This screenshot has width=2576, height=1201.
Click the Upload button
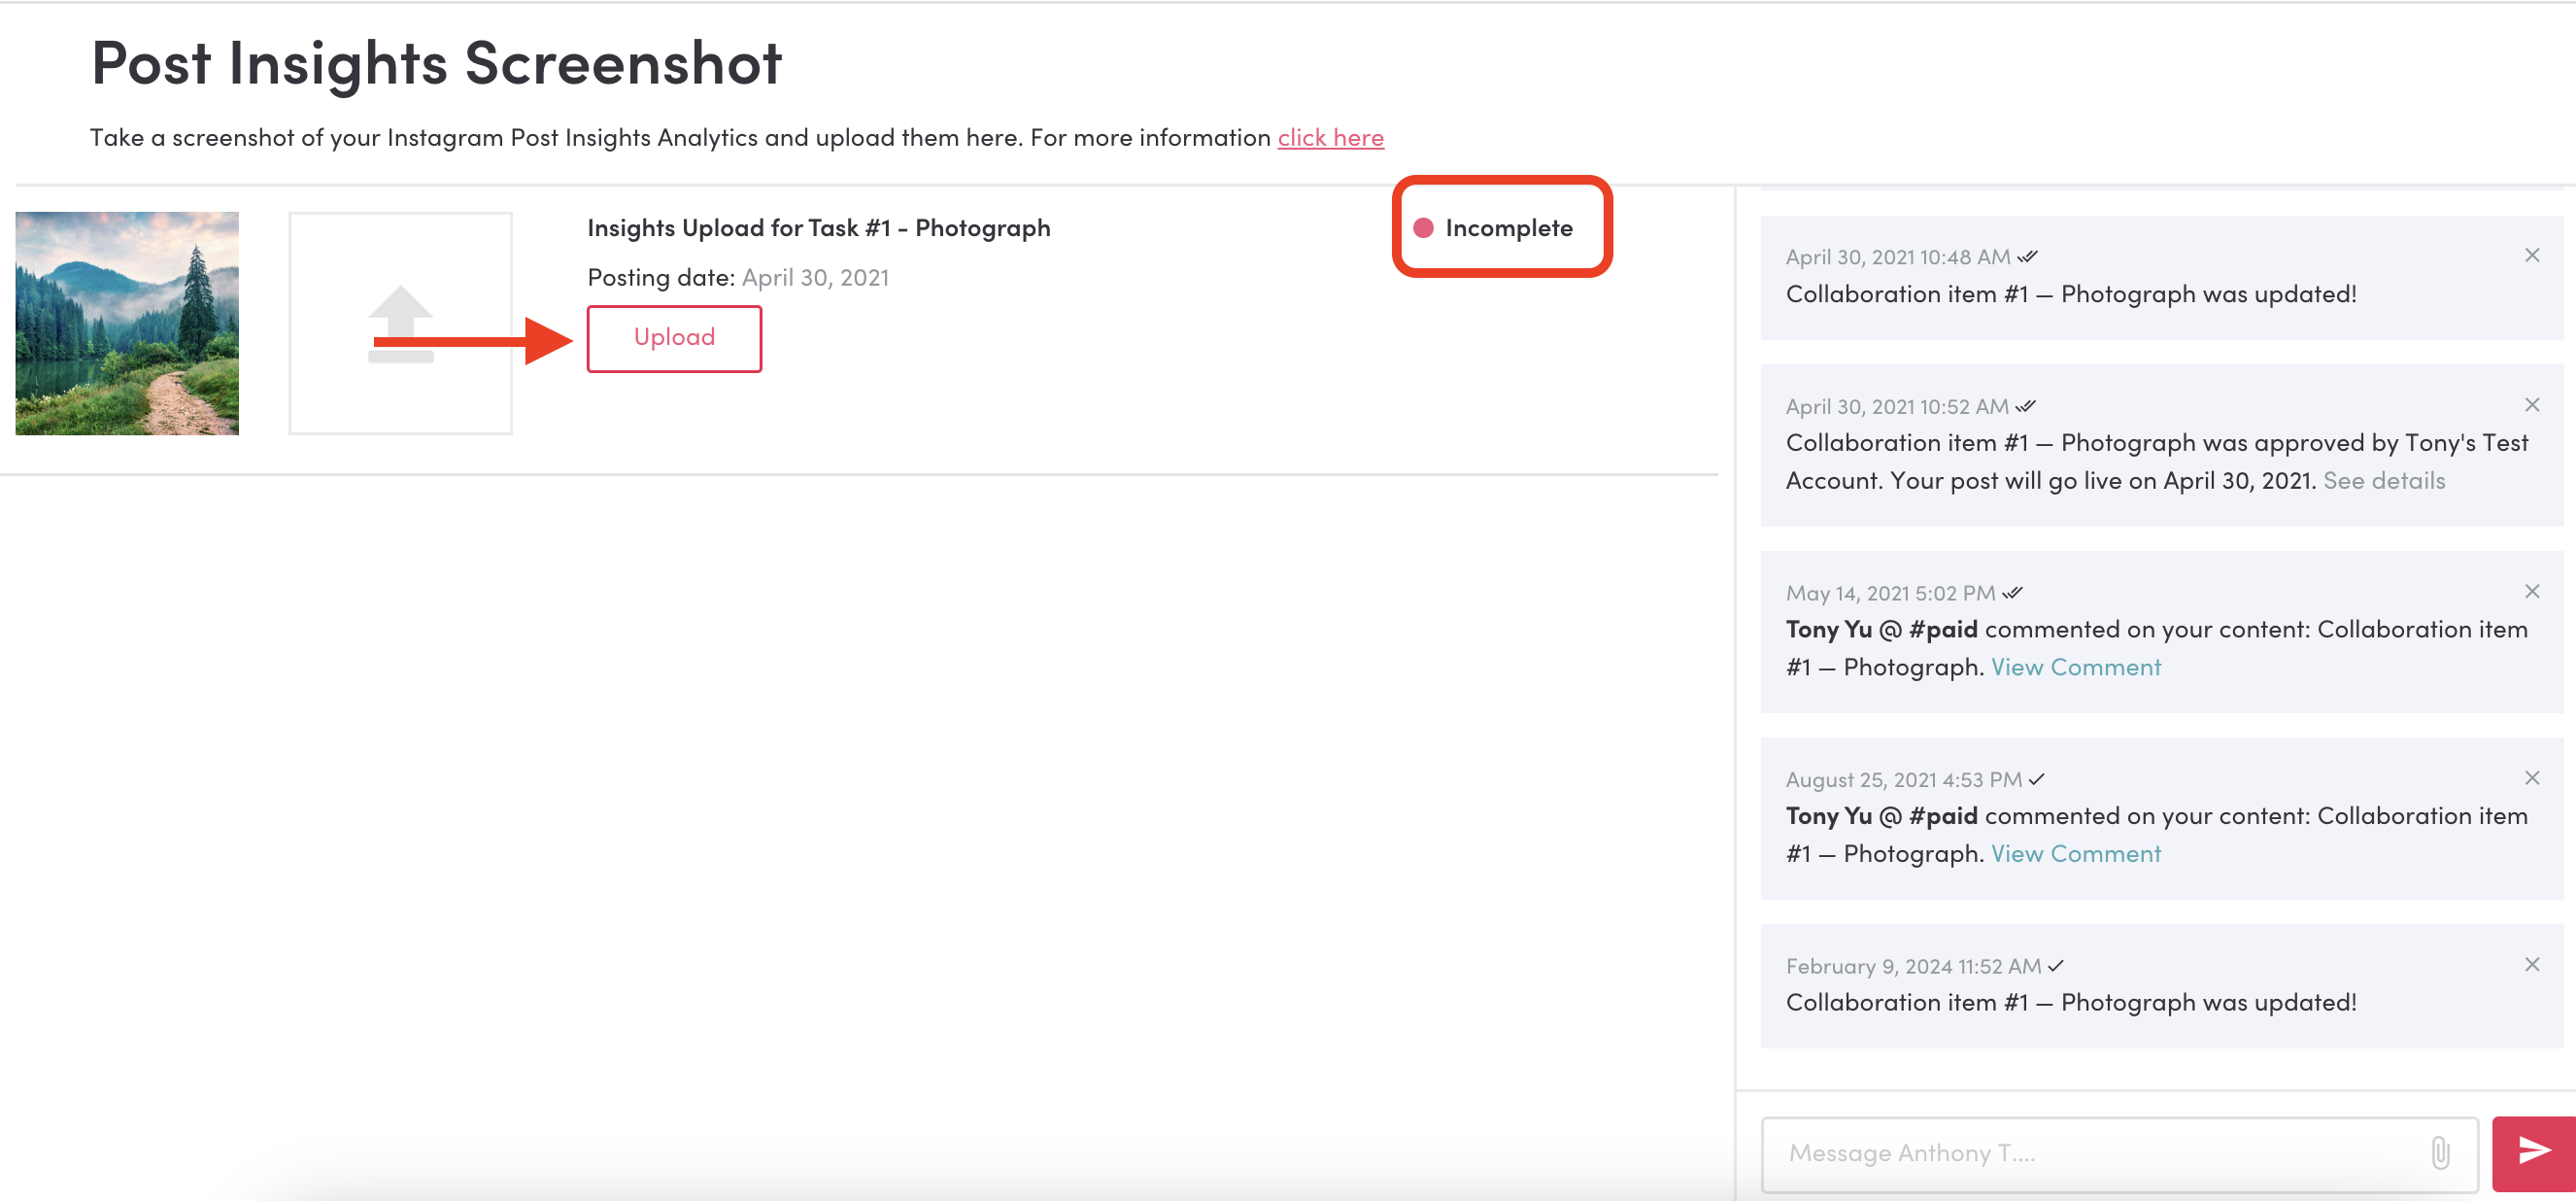pos(674,338)
